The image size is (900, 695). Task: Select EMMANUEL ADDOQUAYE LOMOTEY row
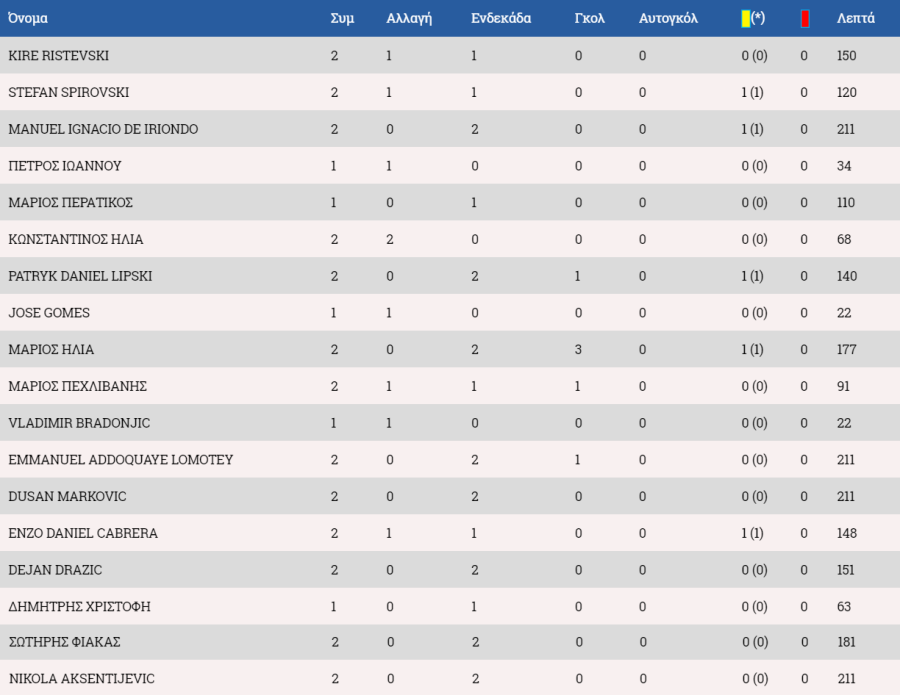click(450, 459)
